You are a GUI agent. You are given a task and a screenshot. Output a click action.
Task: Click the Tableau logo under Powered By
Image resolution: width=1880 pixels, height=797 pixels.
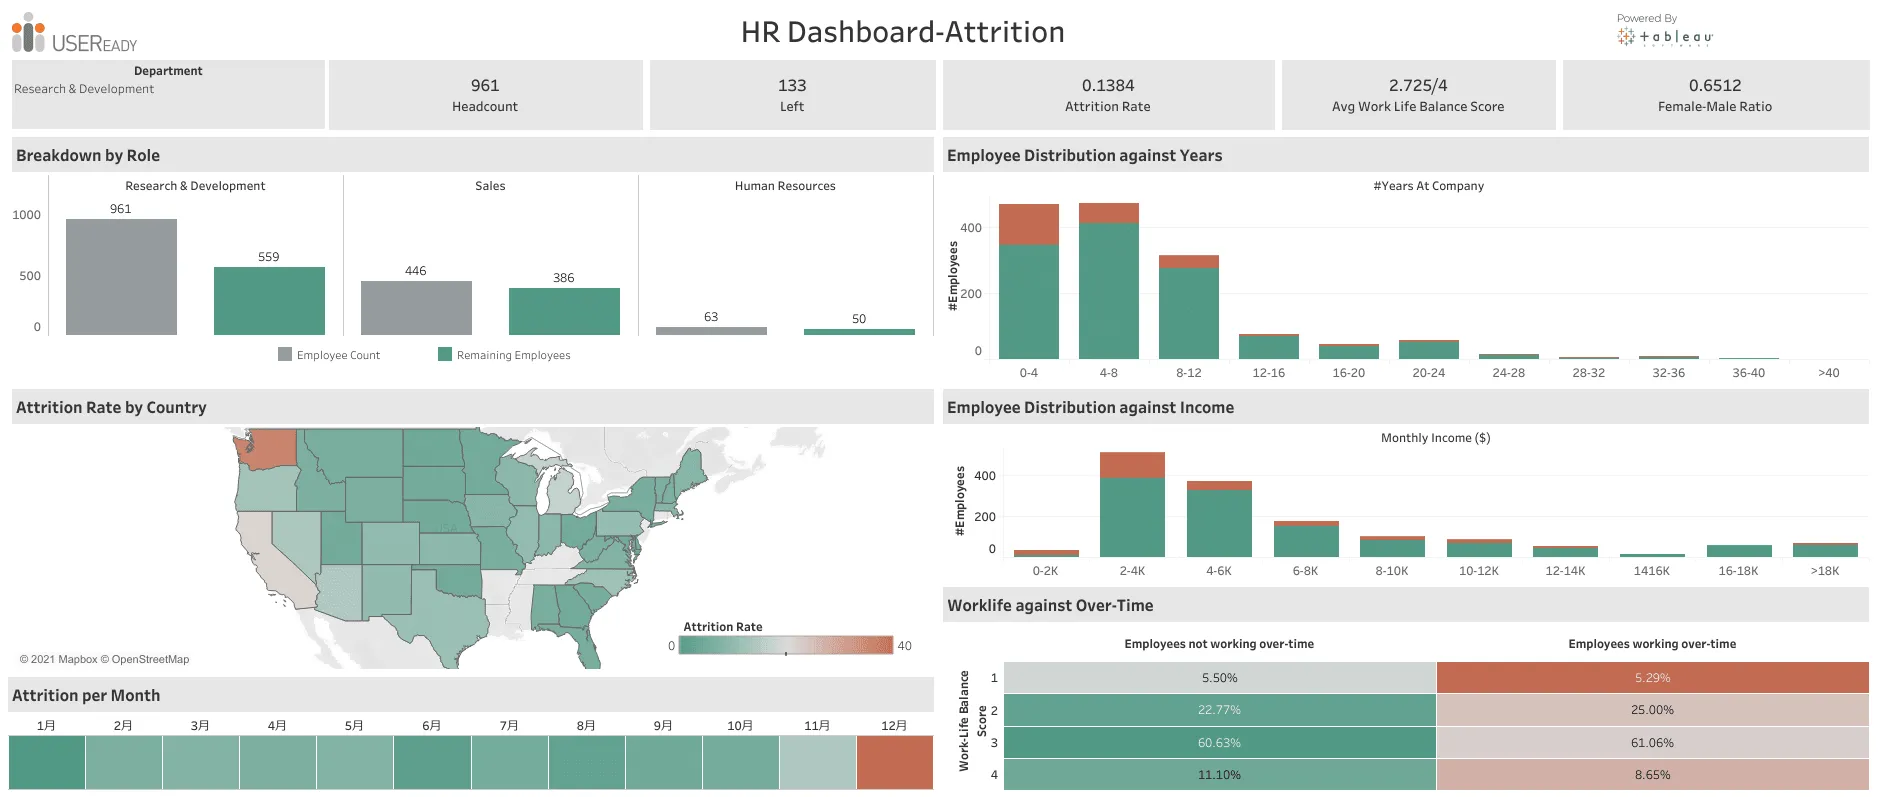pos(1664,37)
